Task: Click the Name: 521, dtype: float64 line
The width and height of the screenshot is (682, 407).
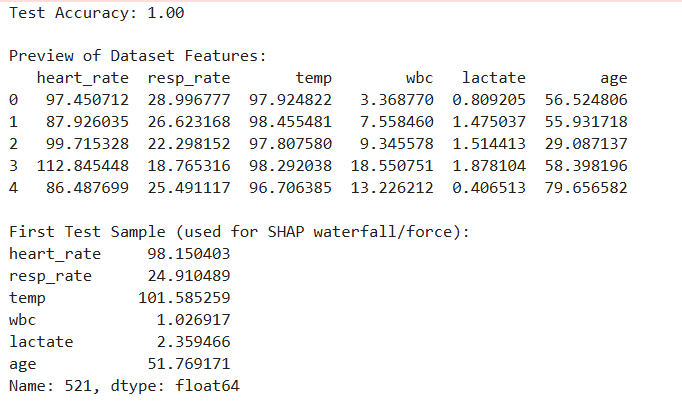Action: pos(125,386)
